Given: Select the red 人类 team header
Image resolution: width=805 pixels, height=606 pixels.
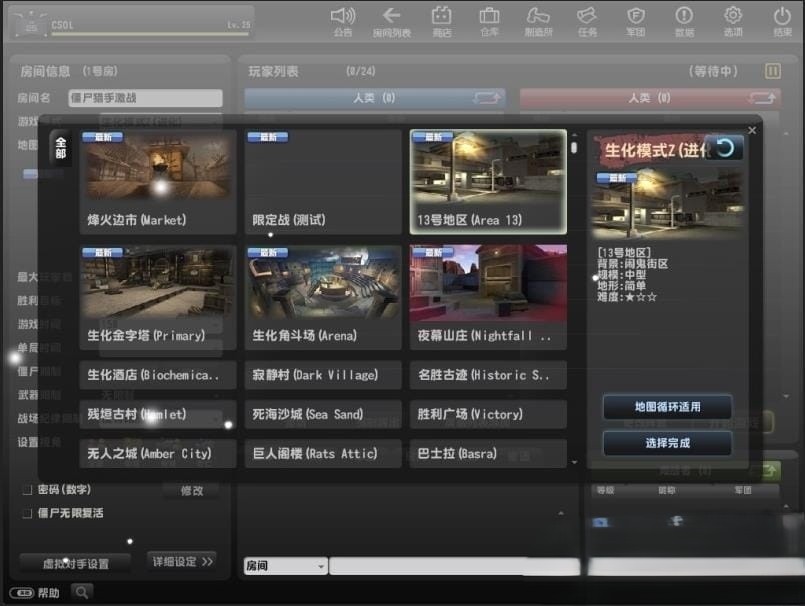Looking at the screenshot, I should [x=650, y=98].
